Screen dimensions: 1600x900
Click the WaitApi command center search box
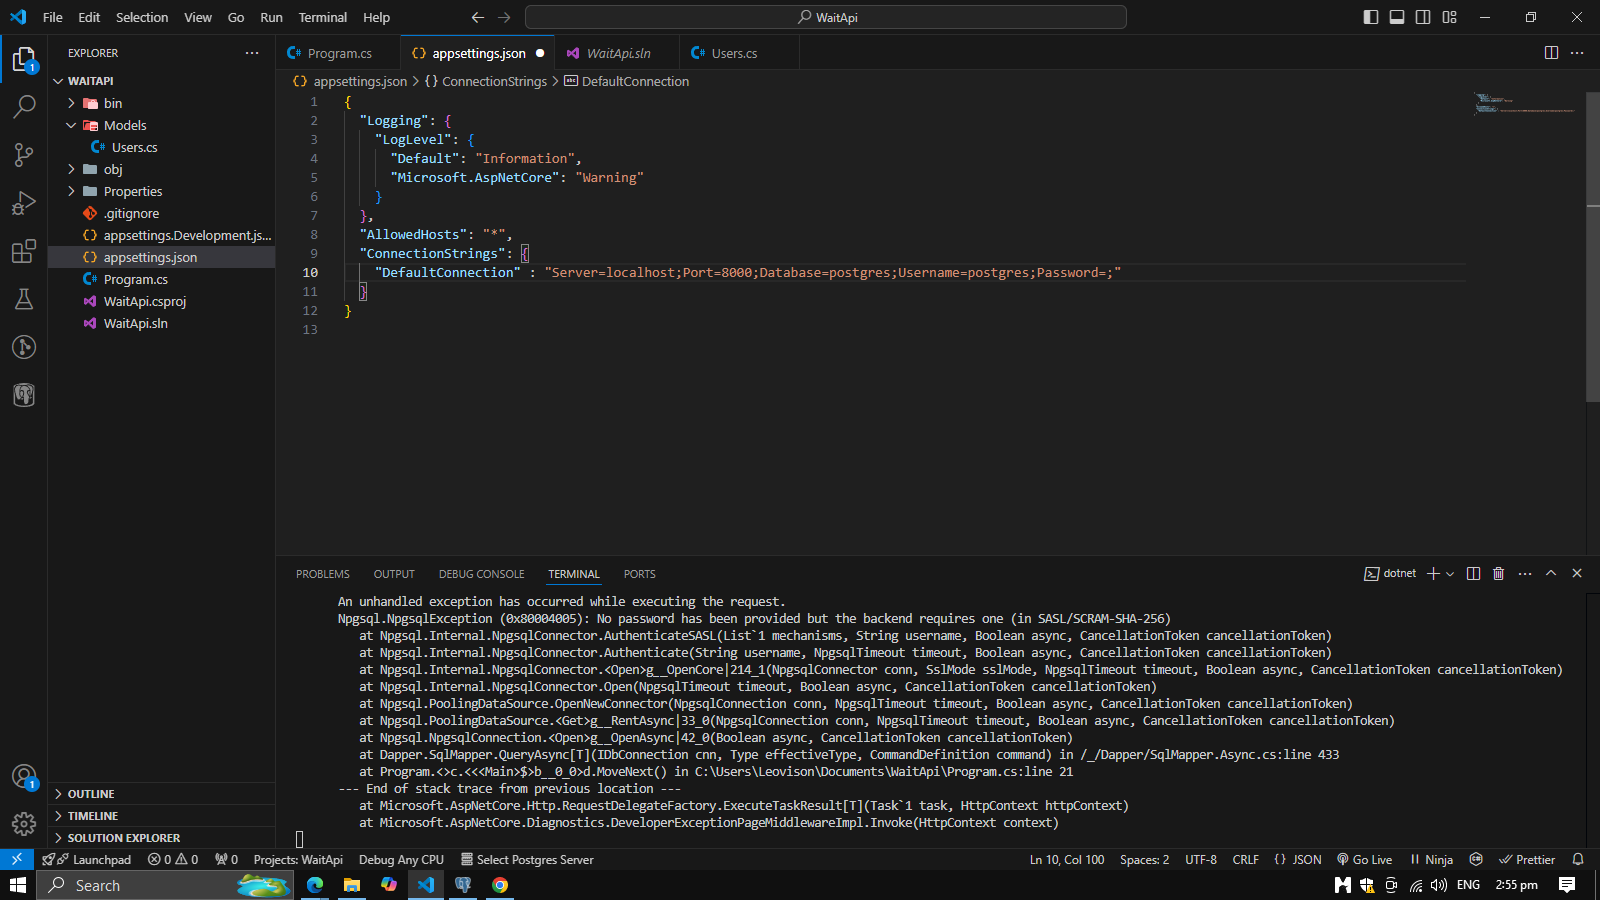click(x=826, y=17)
